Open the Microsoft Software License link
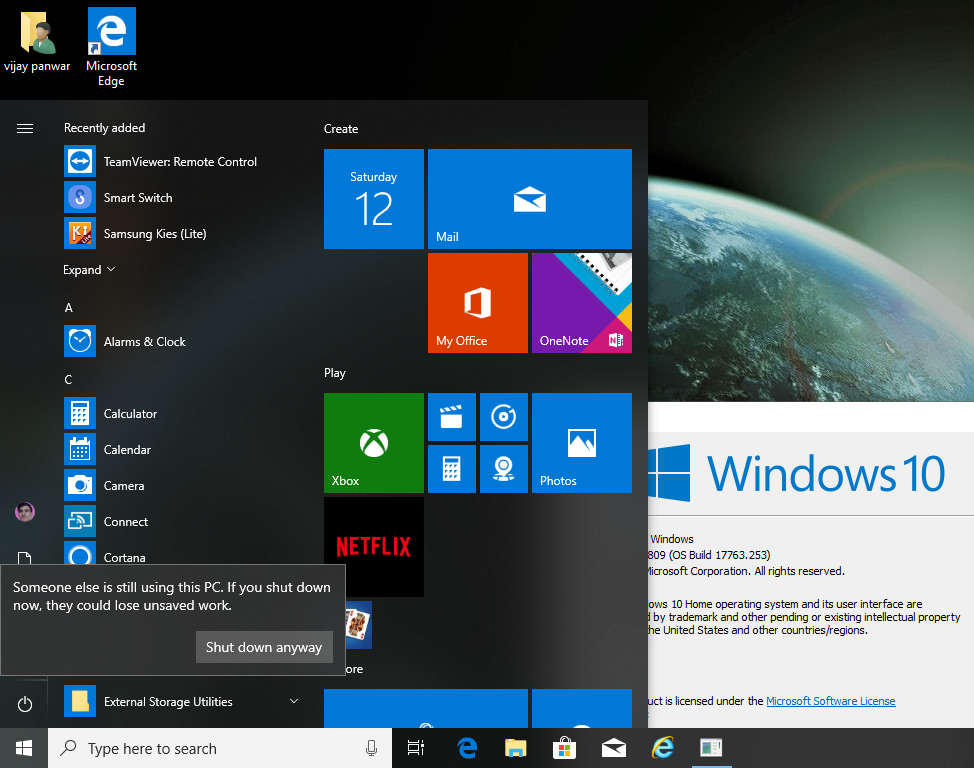 point(830,700)
